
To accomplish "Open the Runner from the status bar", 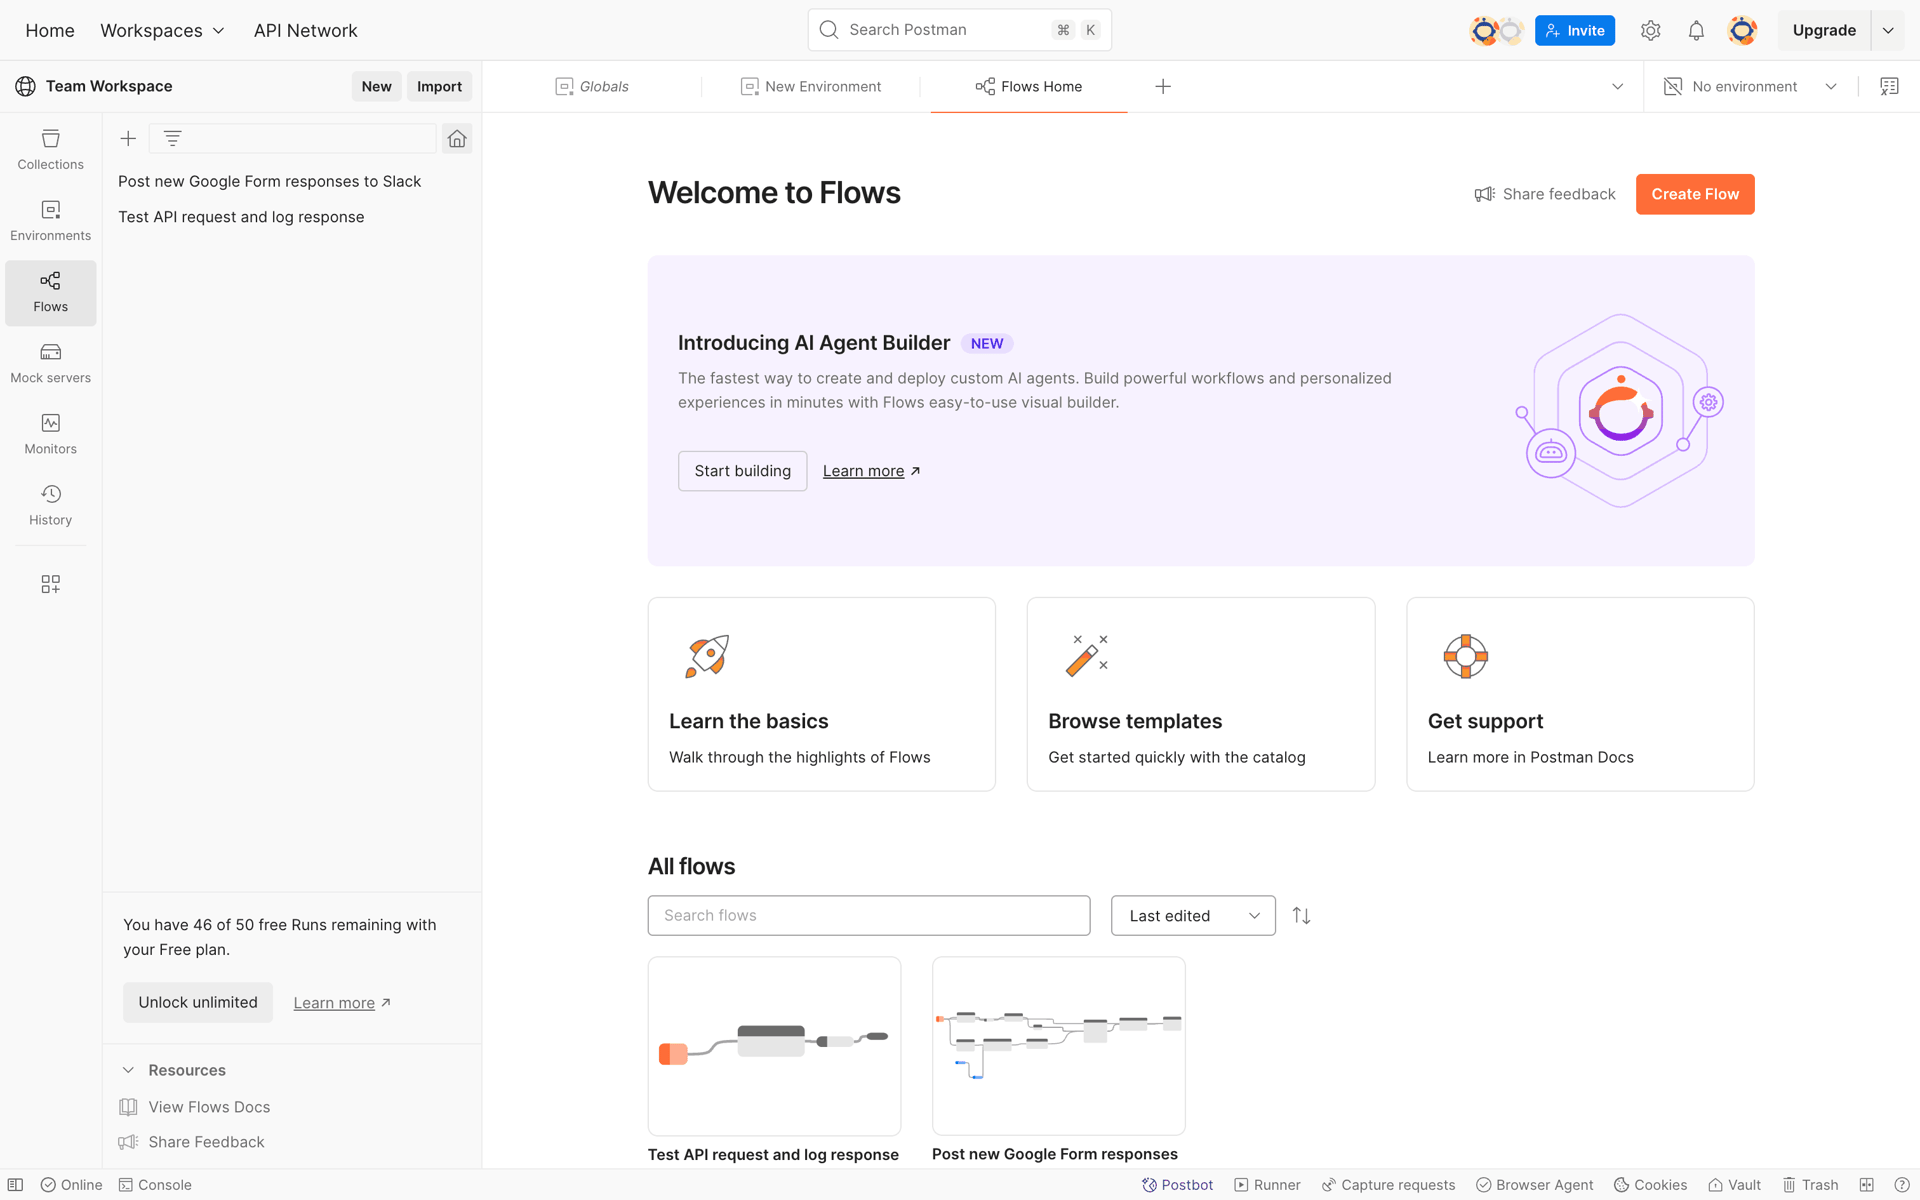I will click(1267, 1185).
